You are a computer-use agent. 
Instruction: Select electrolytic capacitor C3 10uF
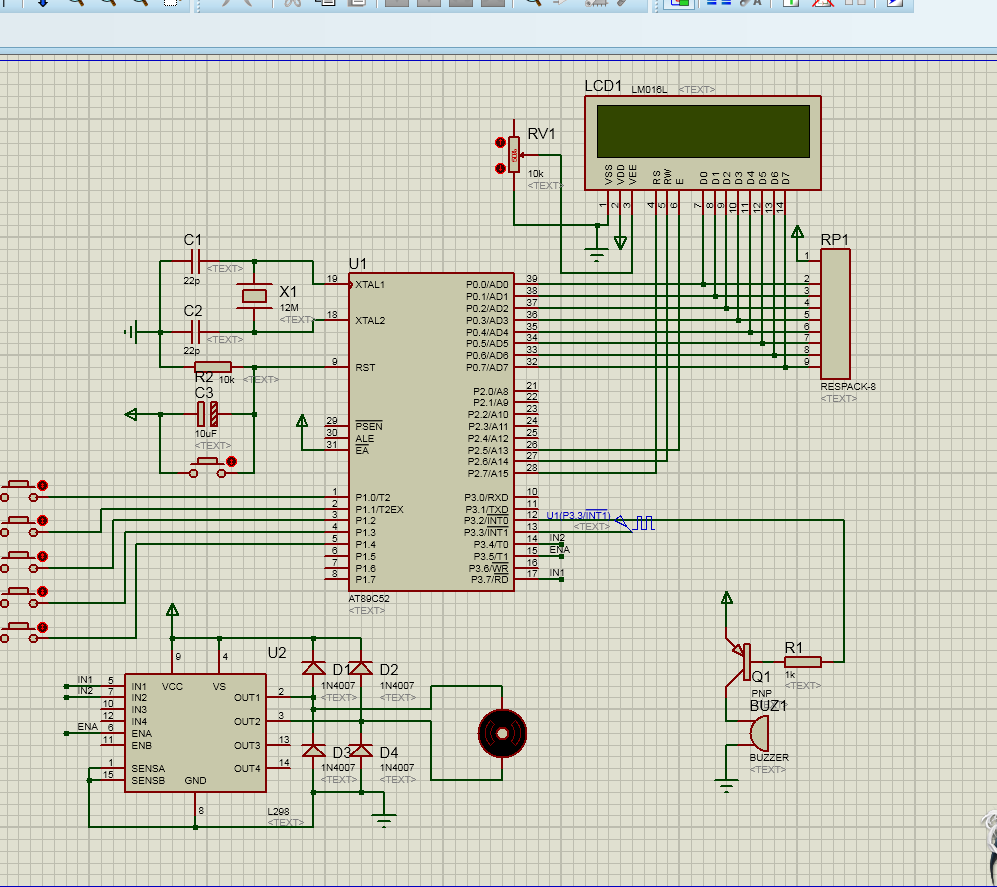(207, 414)
